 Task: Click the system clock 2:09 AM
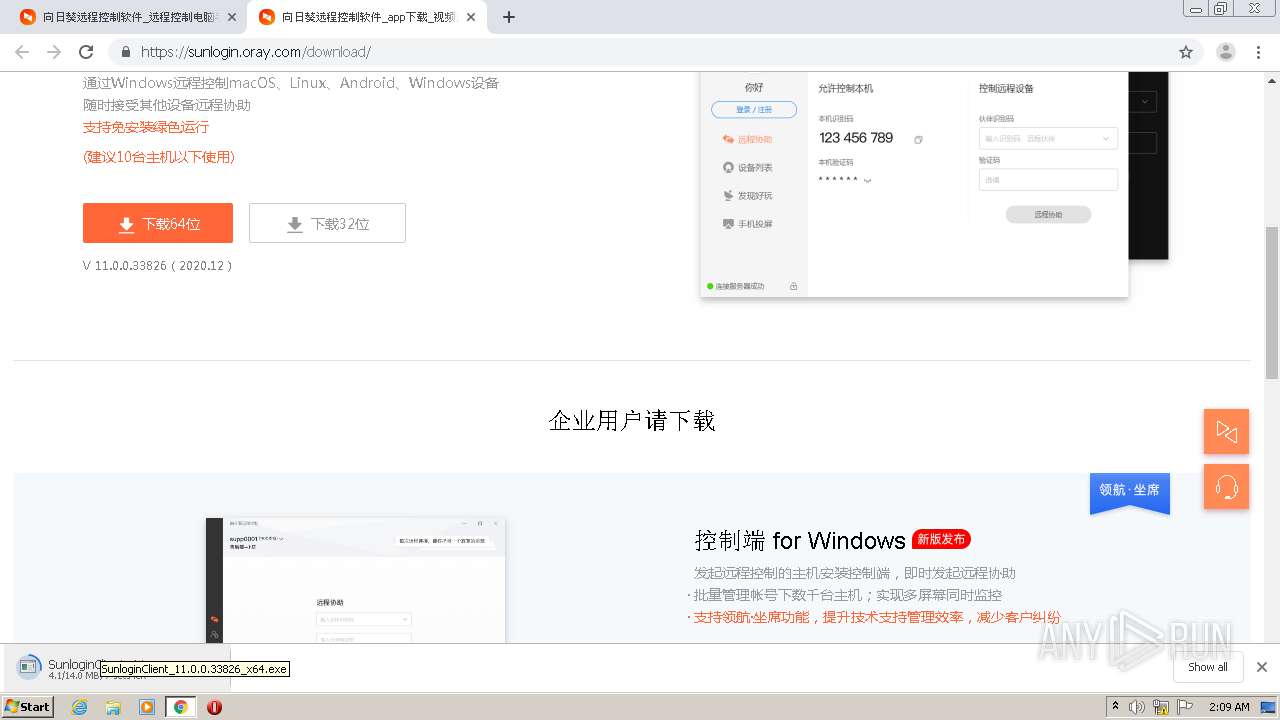pyautogui.click(x=1229, y=707)
